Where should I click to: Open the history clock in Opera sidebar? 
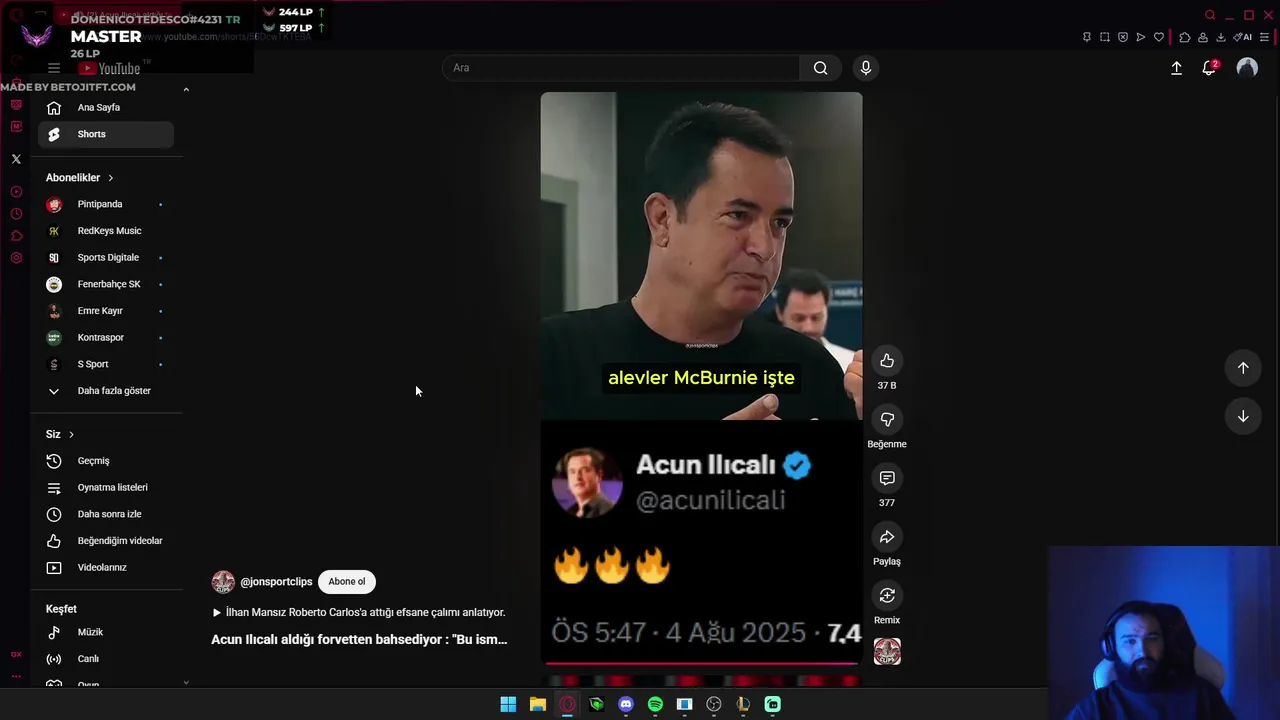pyautogui.click(x=16, y=214)
